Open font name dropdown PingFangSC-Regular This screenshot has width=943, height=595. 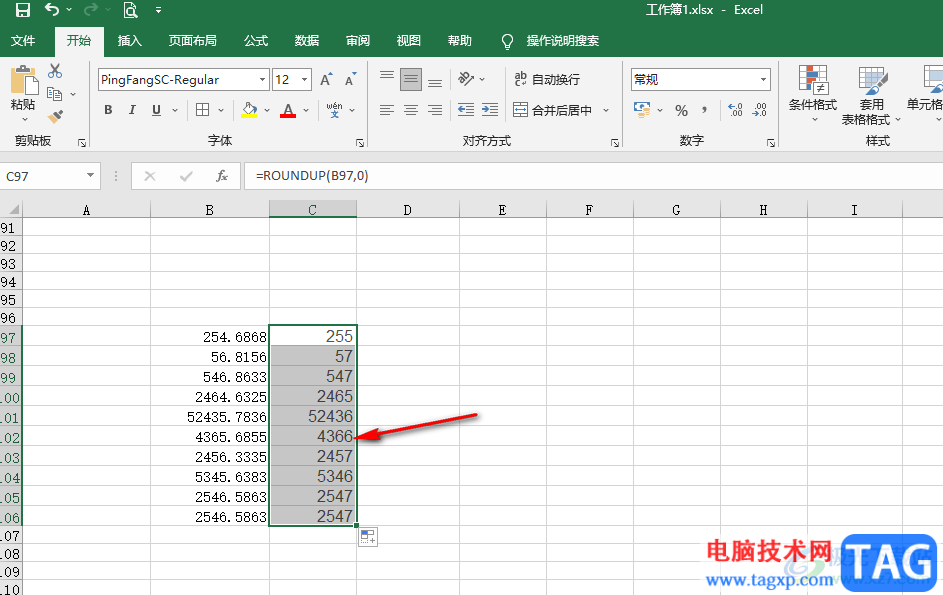click(262, 79)
